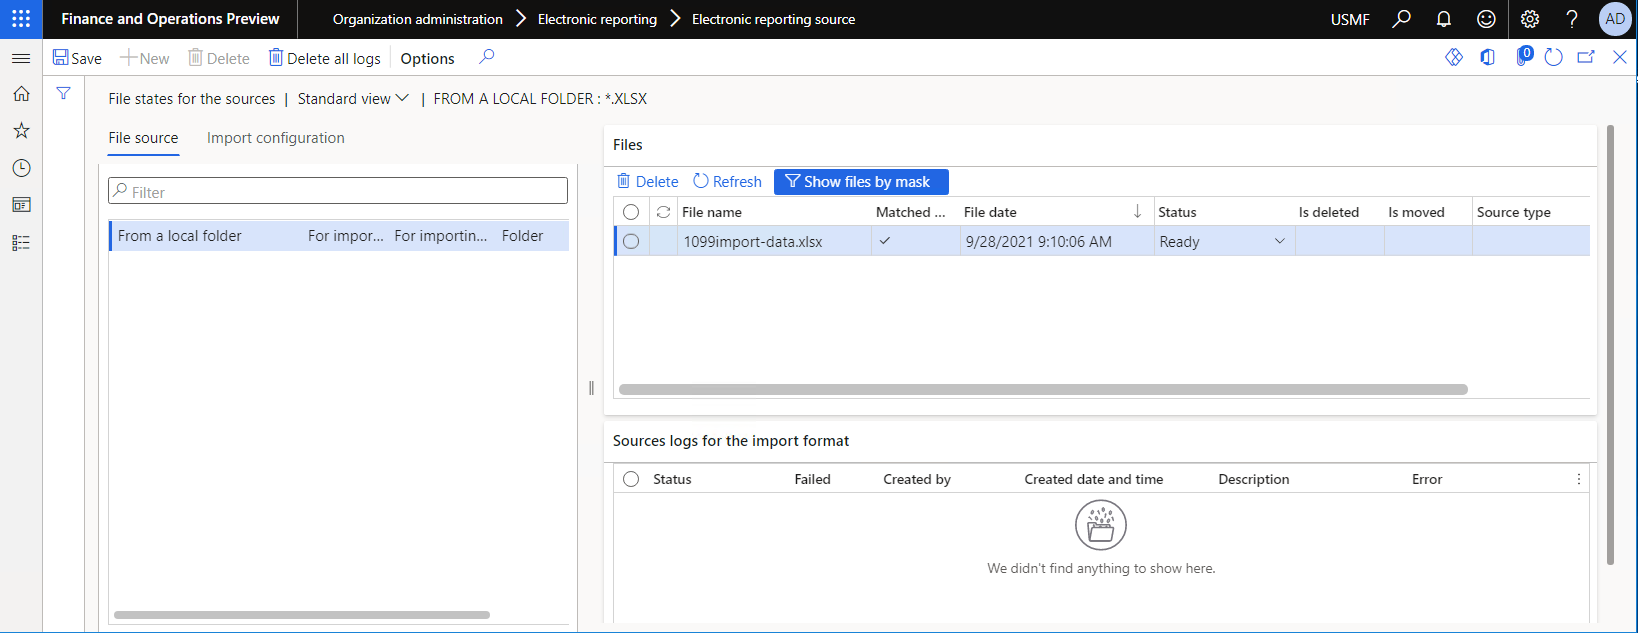1638x633 pixels.
Task: Click the File name column header
Action: click(x=712, y=212)
